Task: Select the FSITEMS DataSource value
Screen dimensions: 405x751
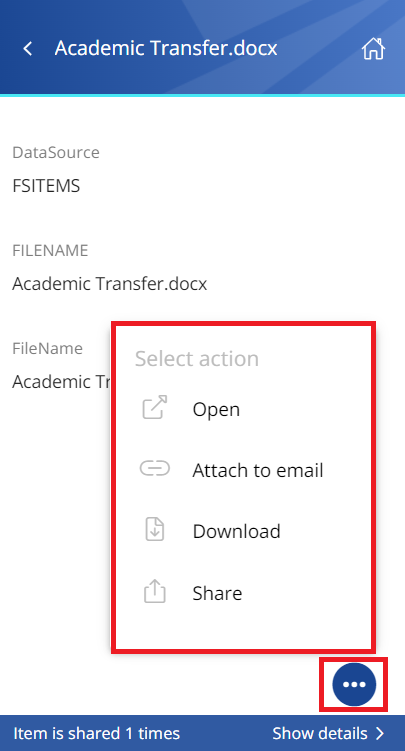Action: (x=46, y=186)
